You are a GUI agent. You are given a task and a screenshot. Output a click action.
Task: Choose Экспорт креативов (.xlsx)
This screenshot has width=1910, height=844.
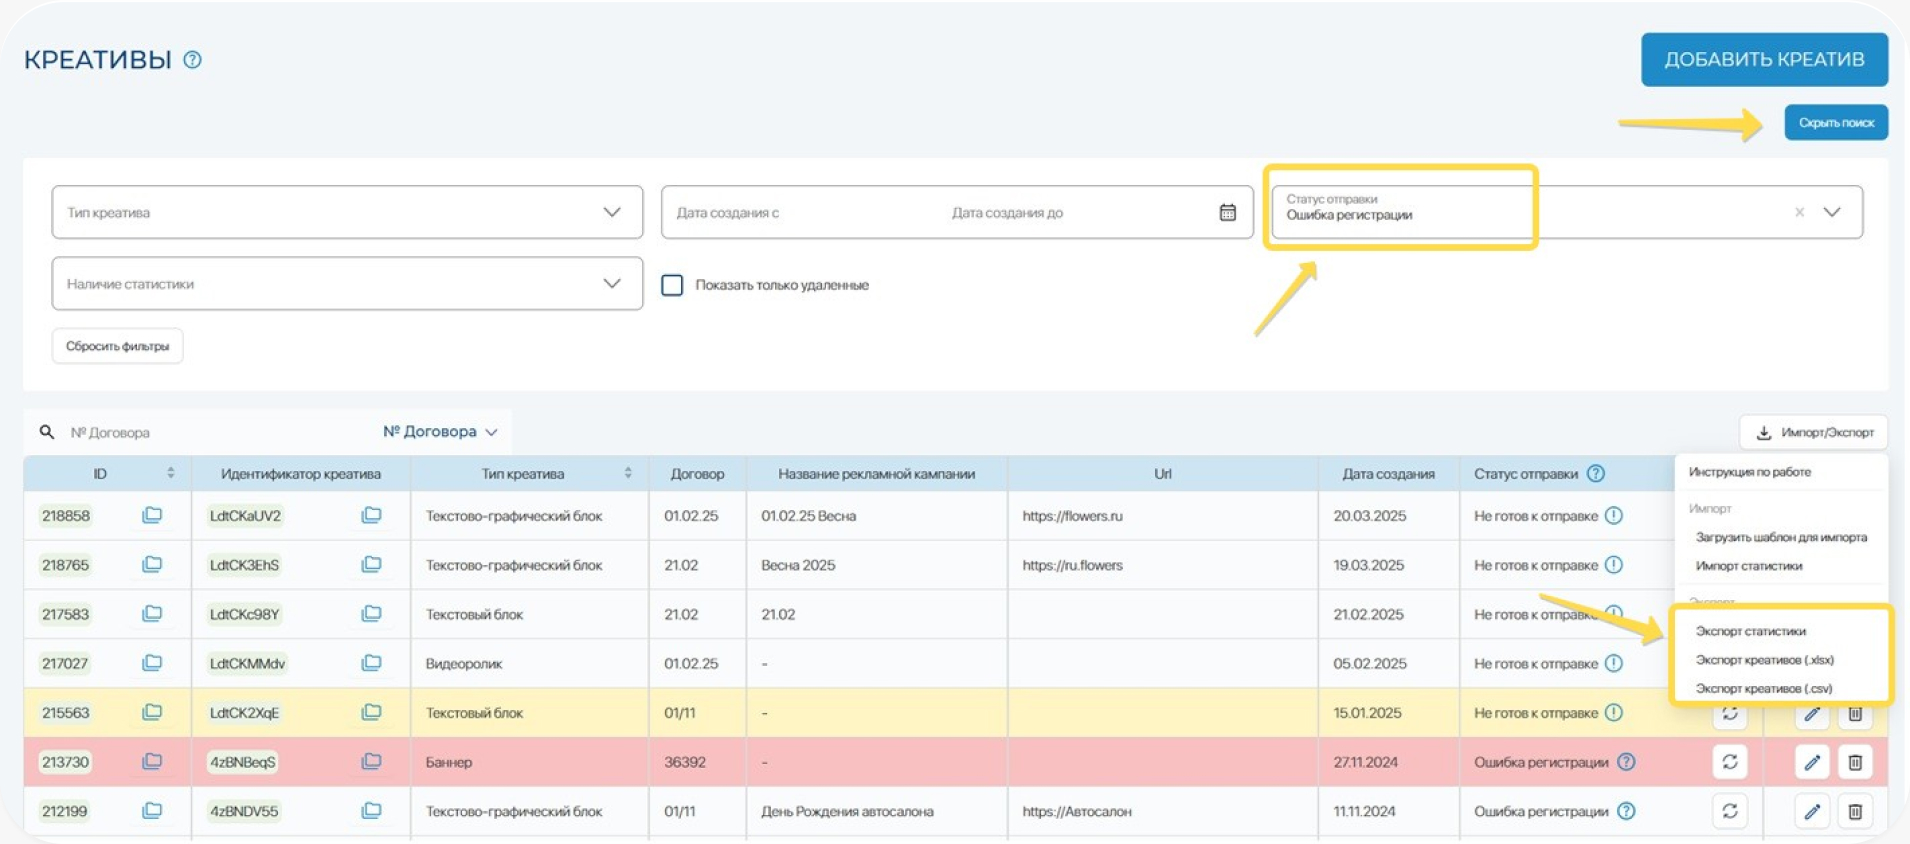(x=1765, y=660)
